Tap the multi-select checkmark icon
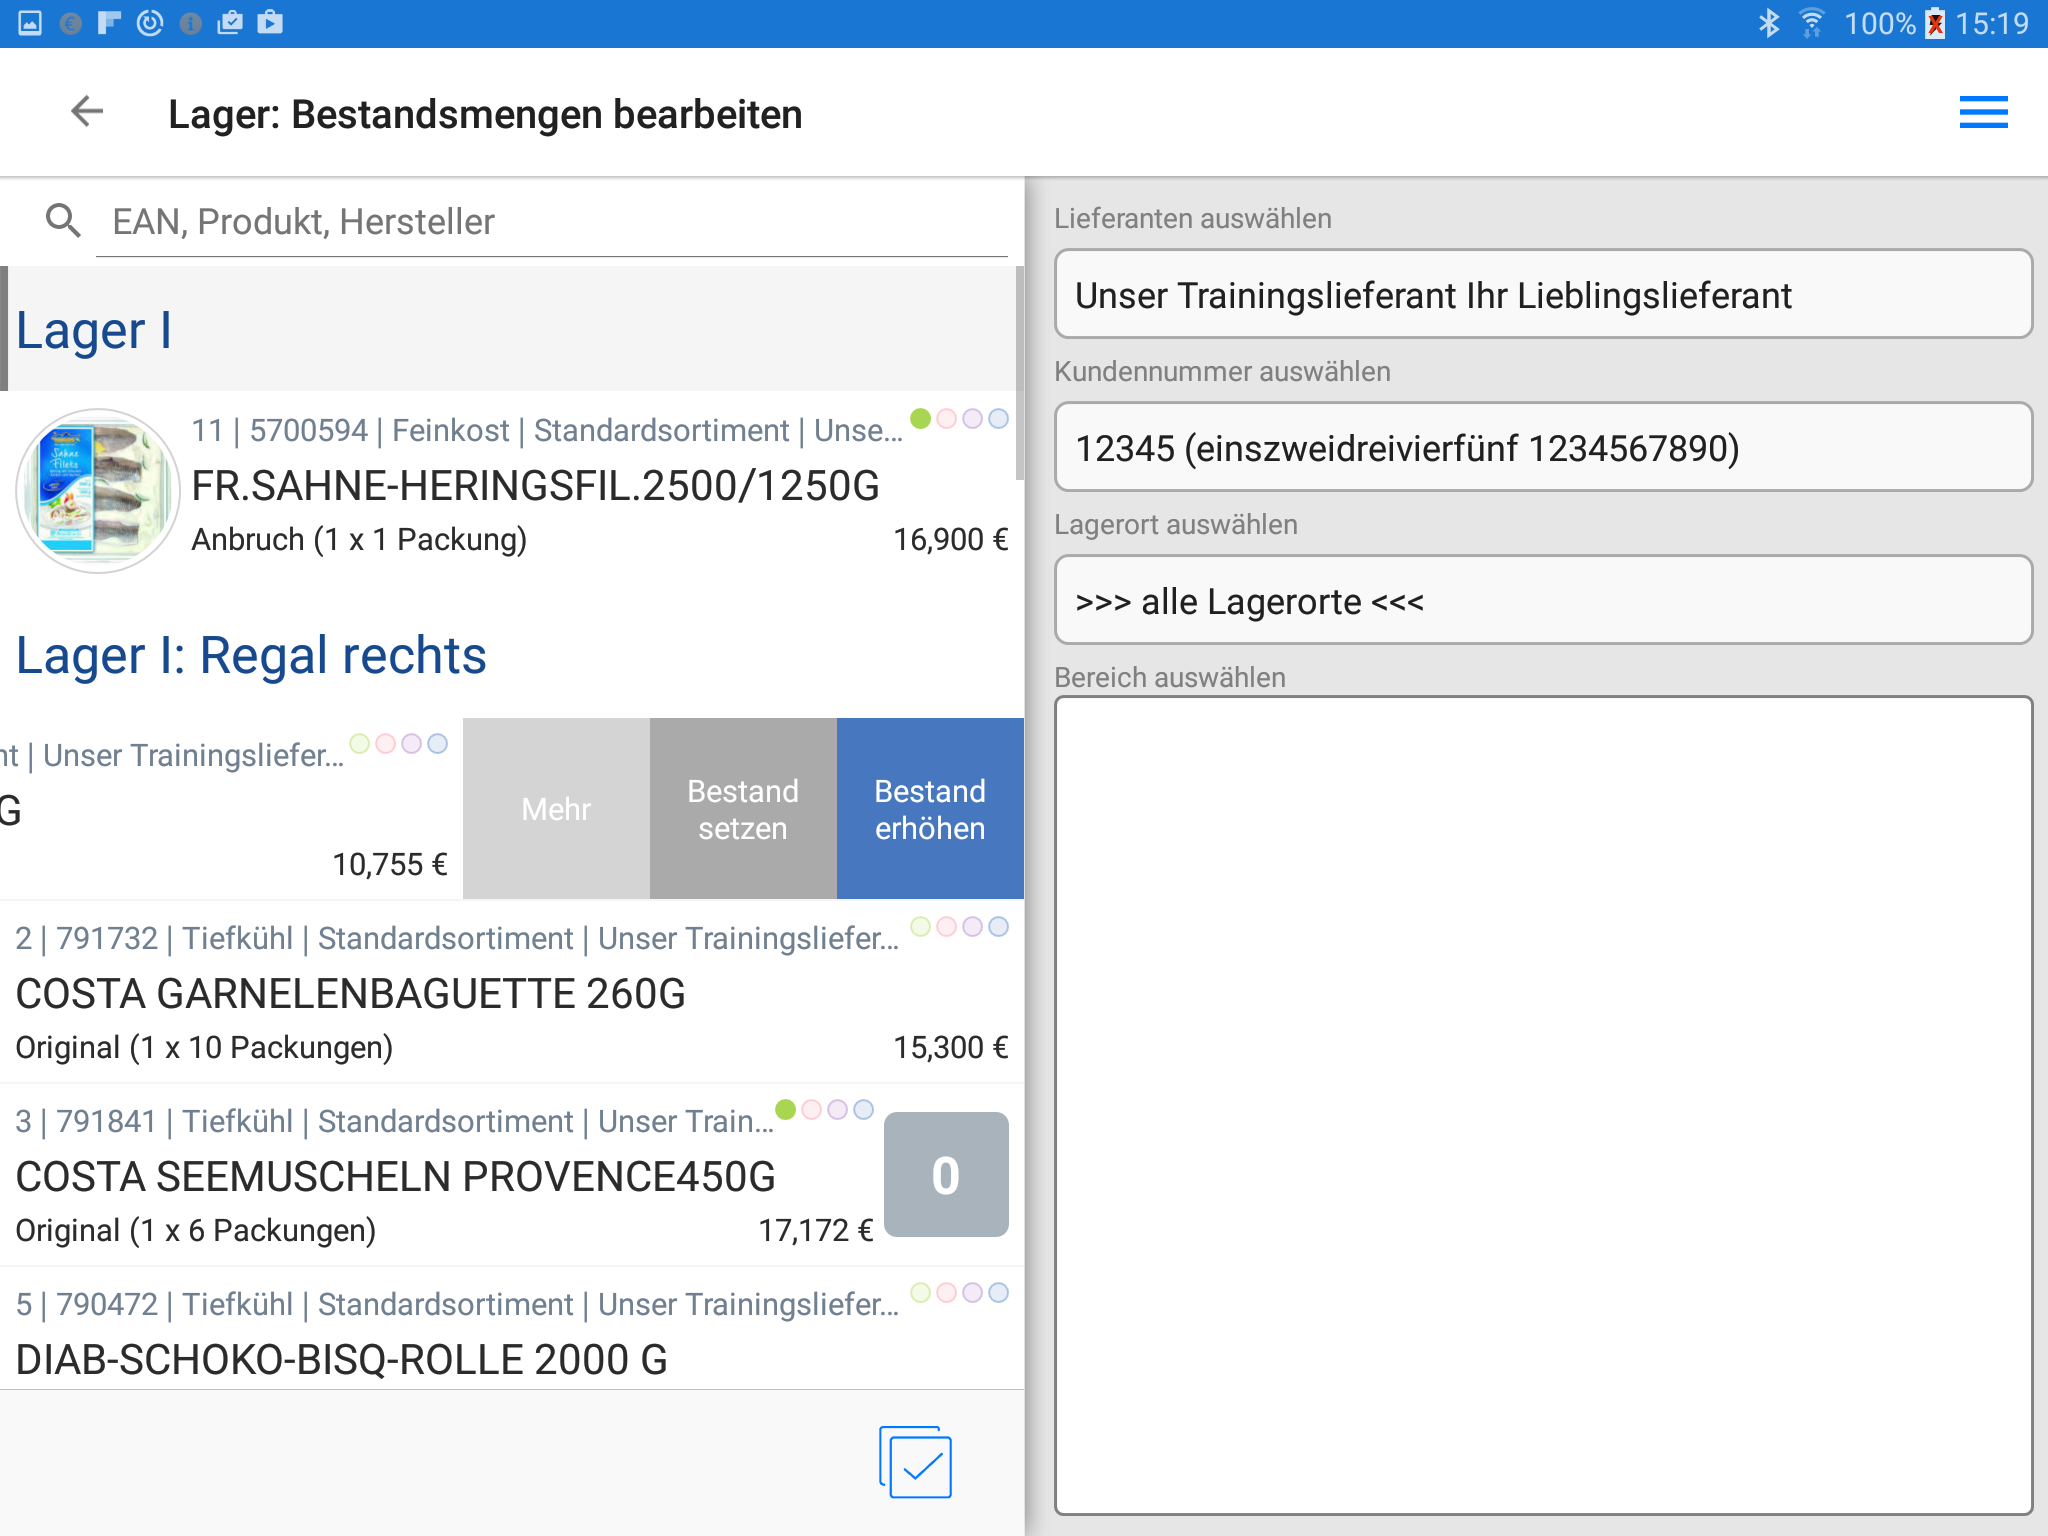The height and width of the screenshot is (1536, 2048). 916,1463
